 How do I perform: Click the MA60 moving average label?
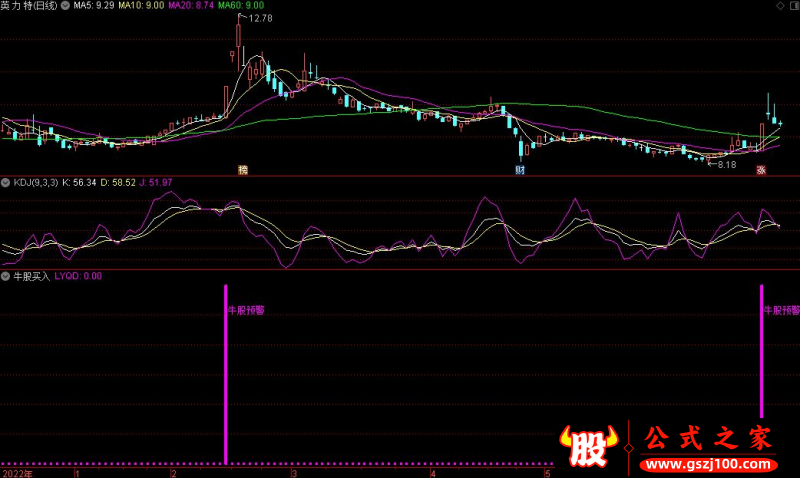click(240, 6)
